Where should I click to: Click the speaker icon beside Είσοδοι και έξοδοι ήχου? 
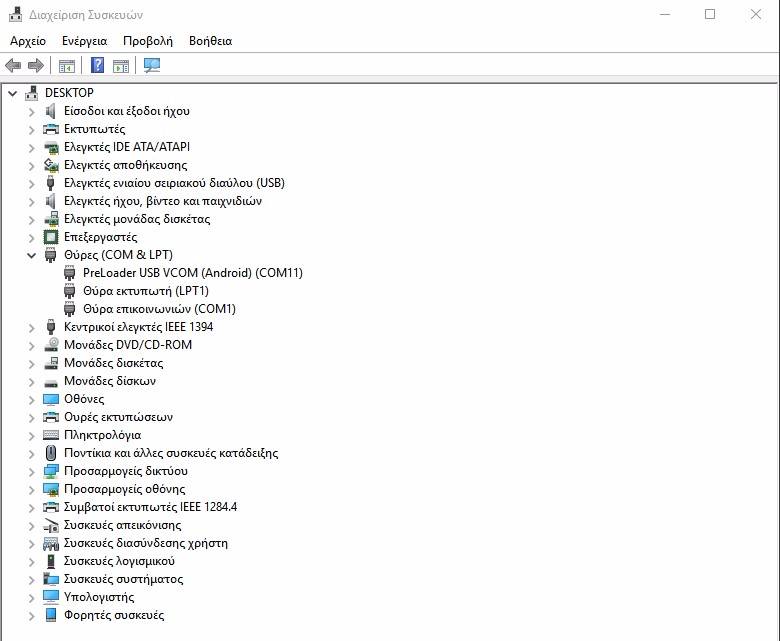[x=52, y=111]
